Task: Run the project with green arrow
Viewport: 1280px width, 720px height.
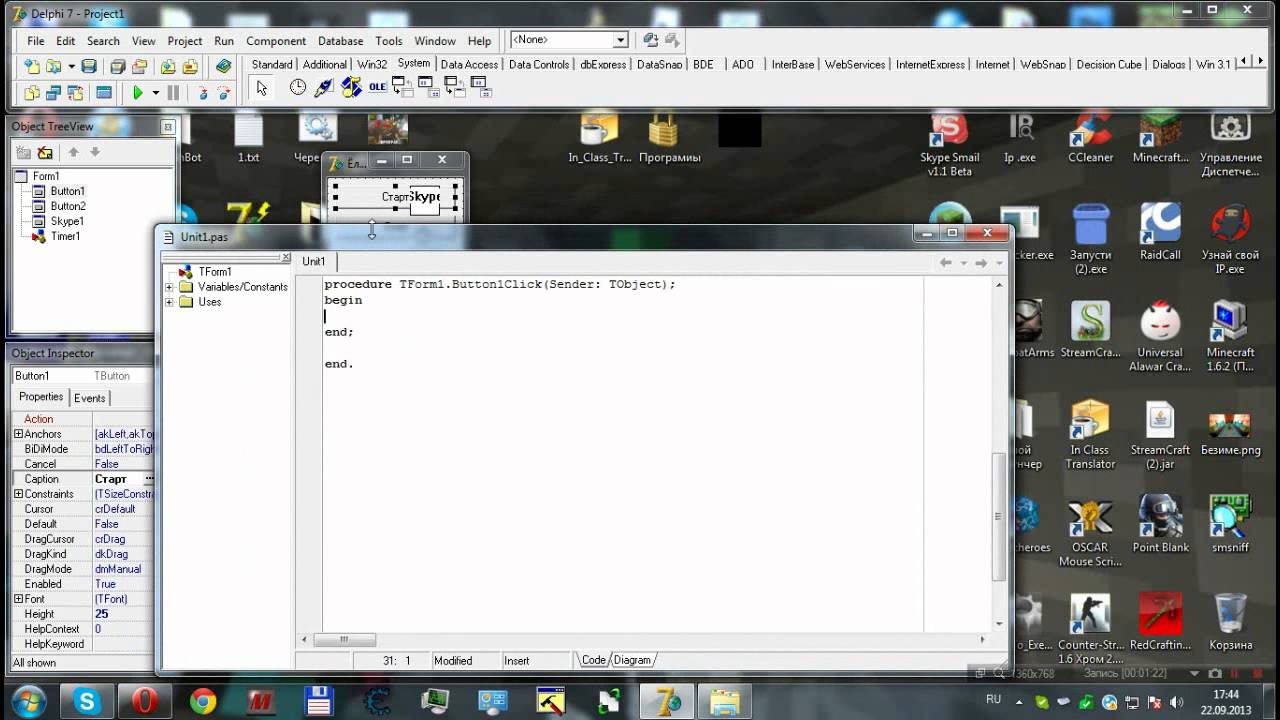Action: (x=138, y=92)
